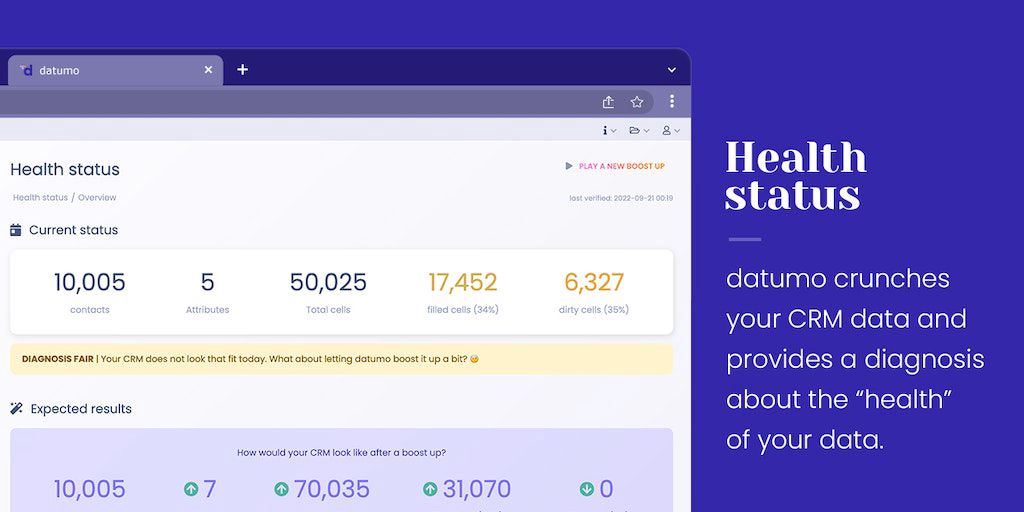
Task: Click the datumo favicon on tab
Action: pos(26,70)
